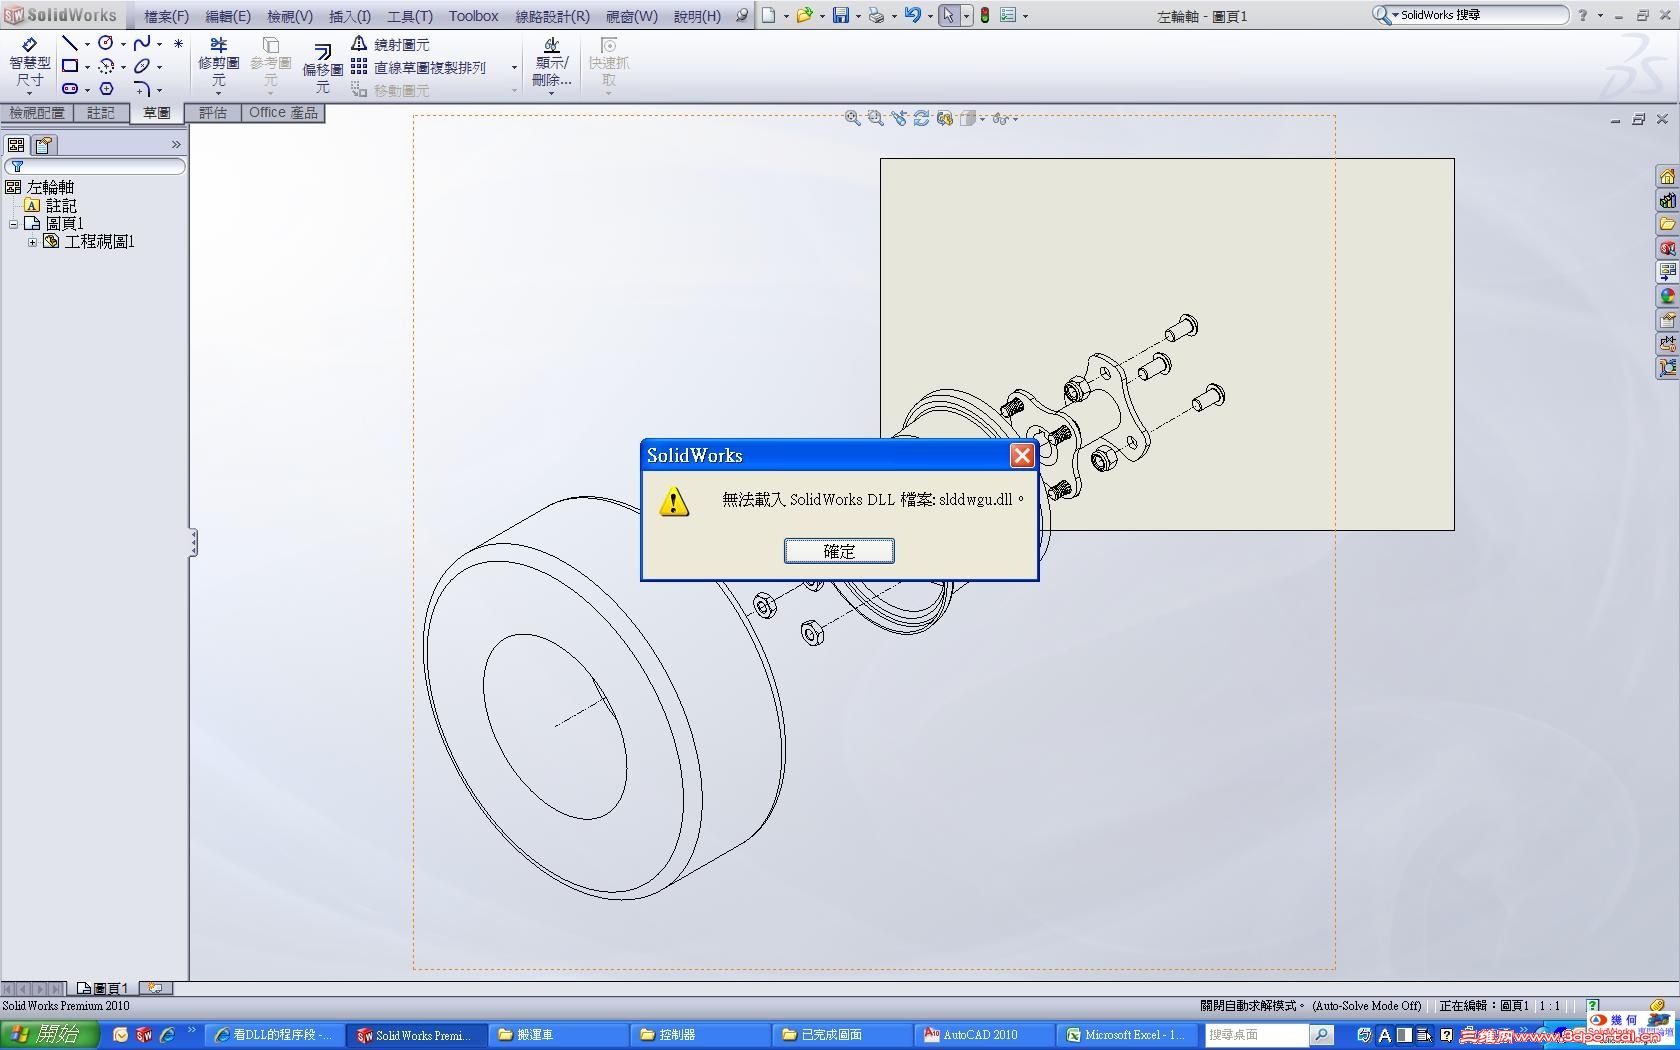Click the Undo icon
The image size is (1680, 1050).
point(912,15)
